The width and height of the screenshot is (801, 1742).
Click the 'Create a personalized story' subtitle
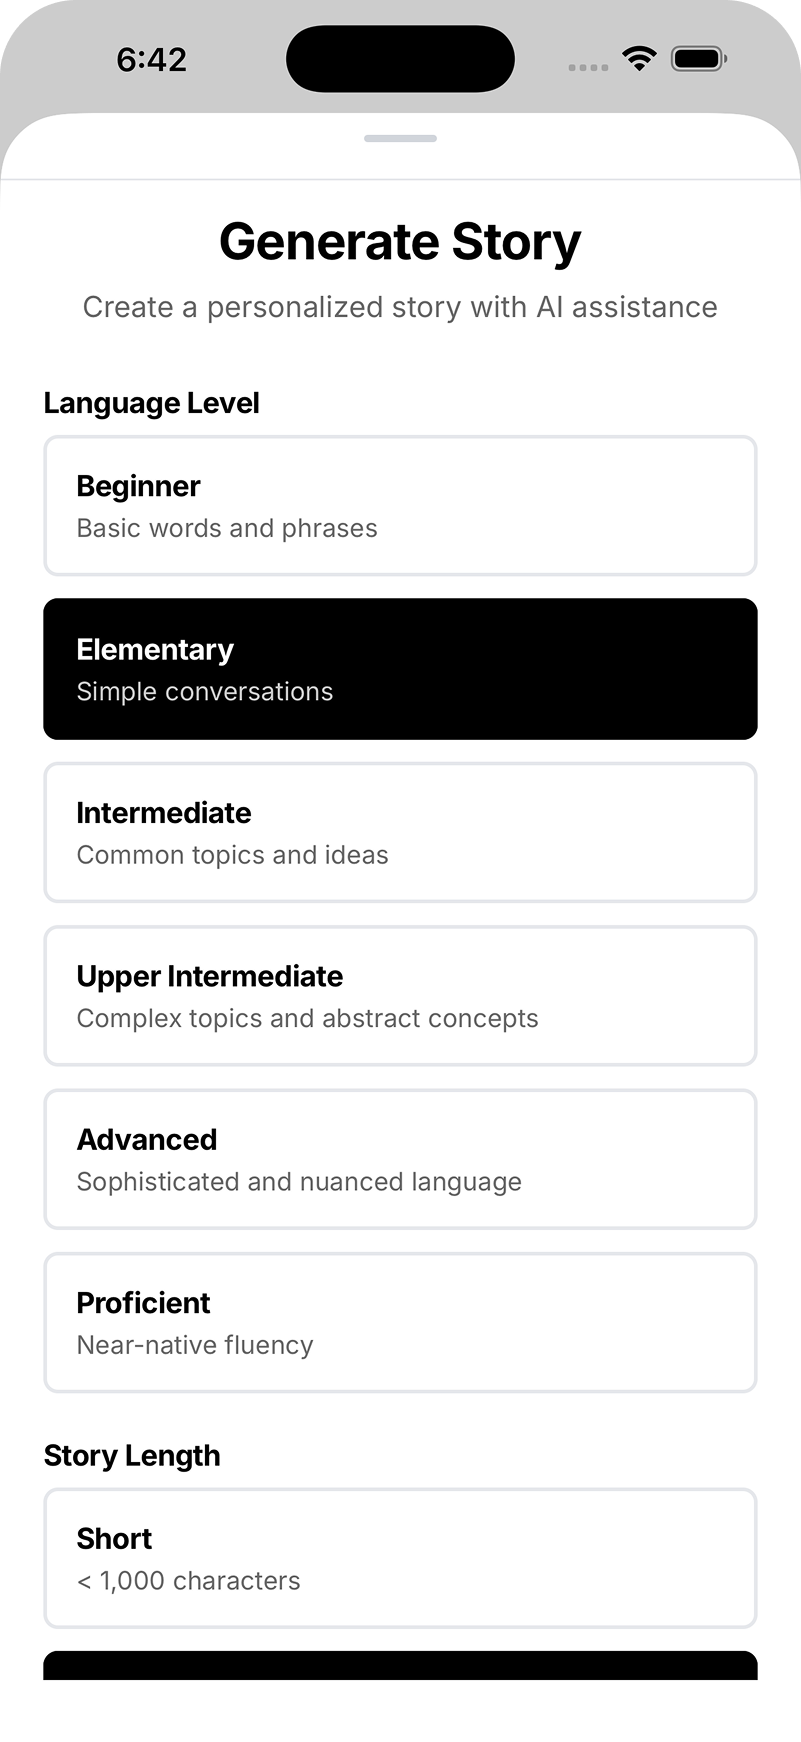(x=400, y=307)
